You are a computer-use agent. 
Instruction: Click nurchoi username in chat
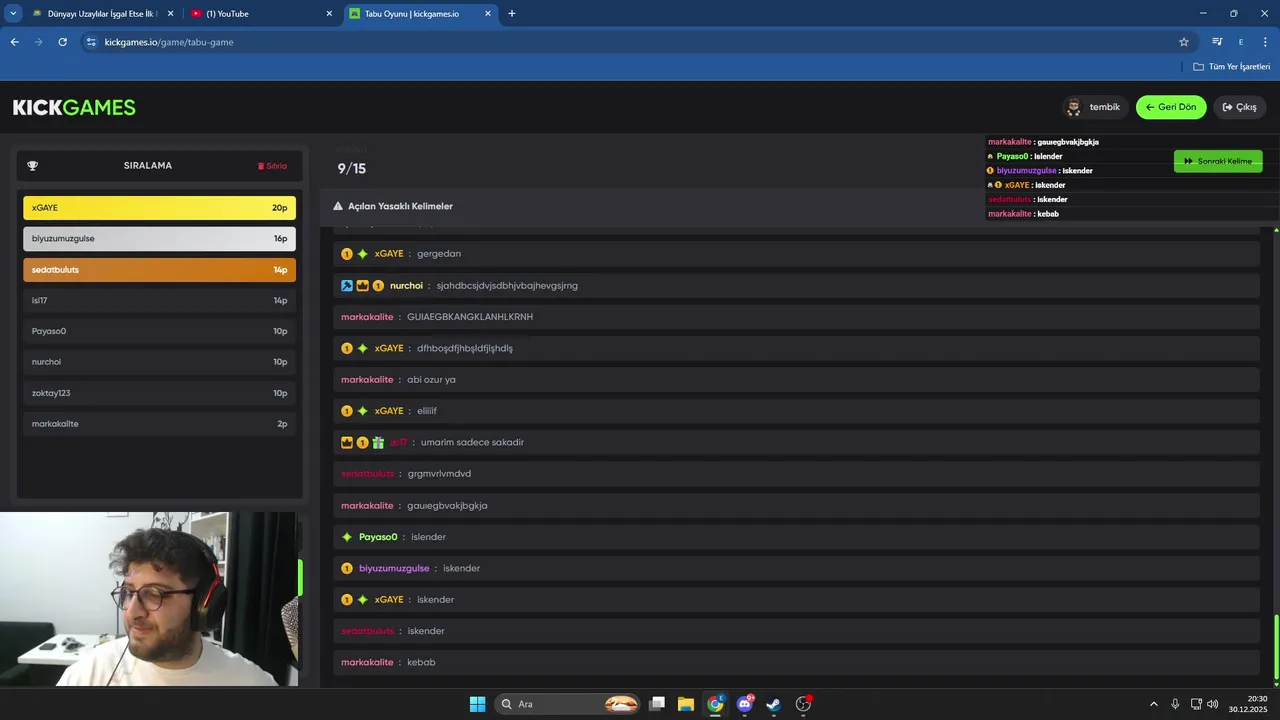point(406,286)
